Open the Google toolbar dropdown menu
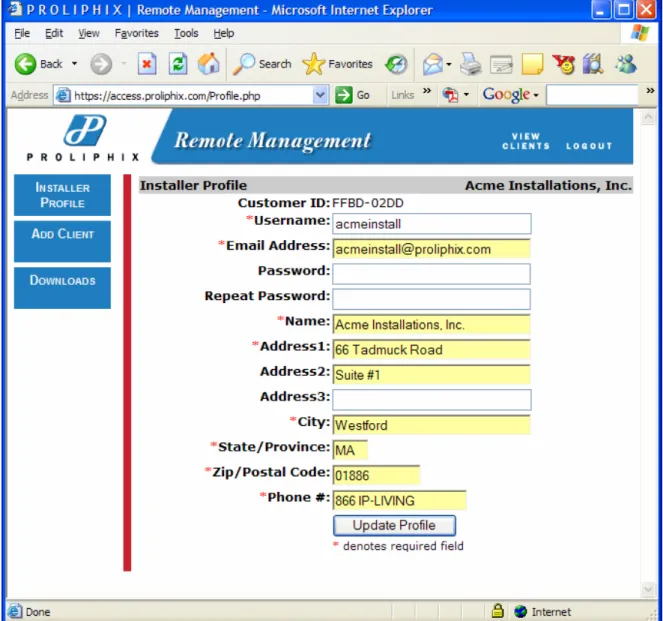 coord(536,95)
